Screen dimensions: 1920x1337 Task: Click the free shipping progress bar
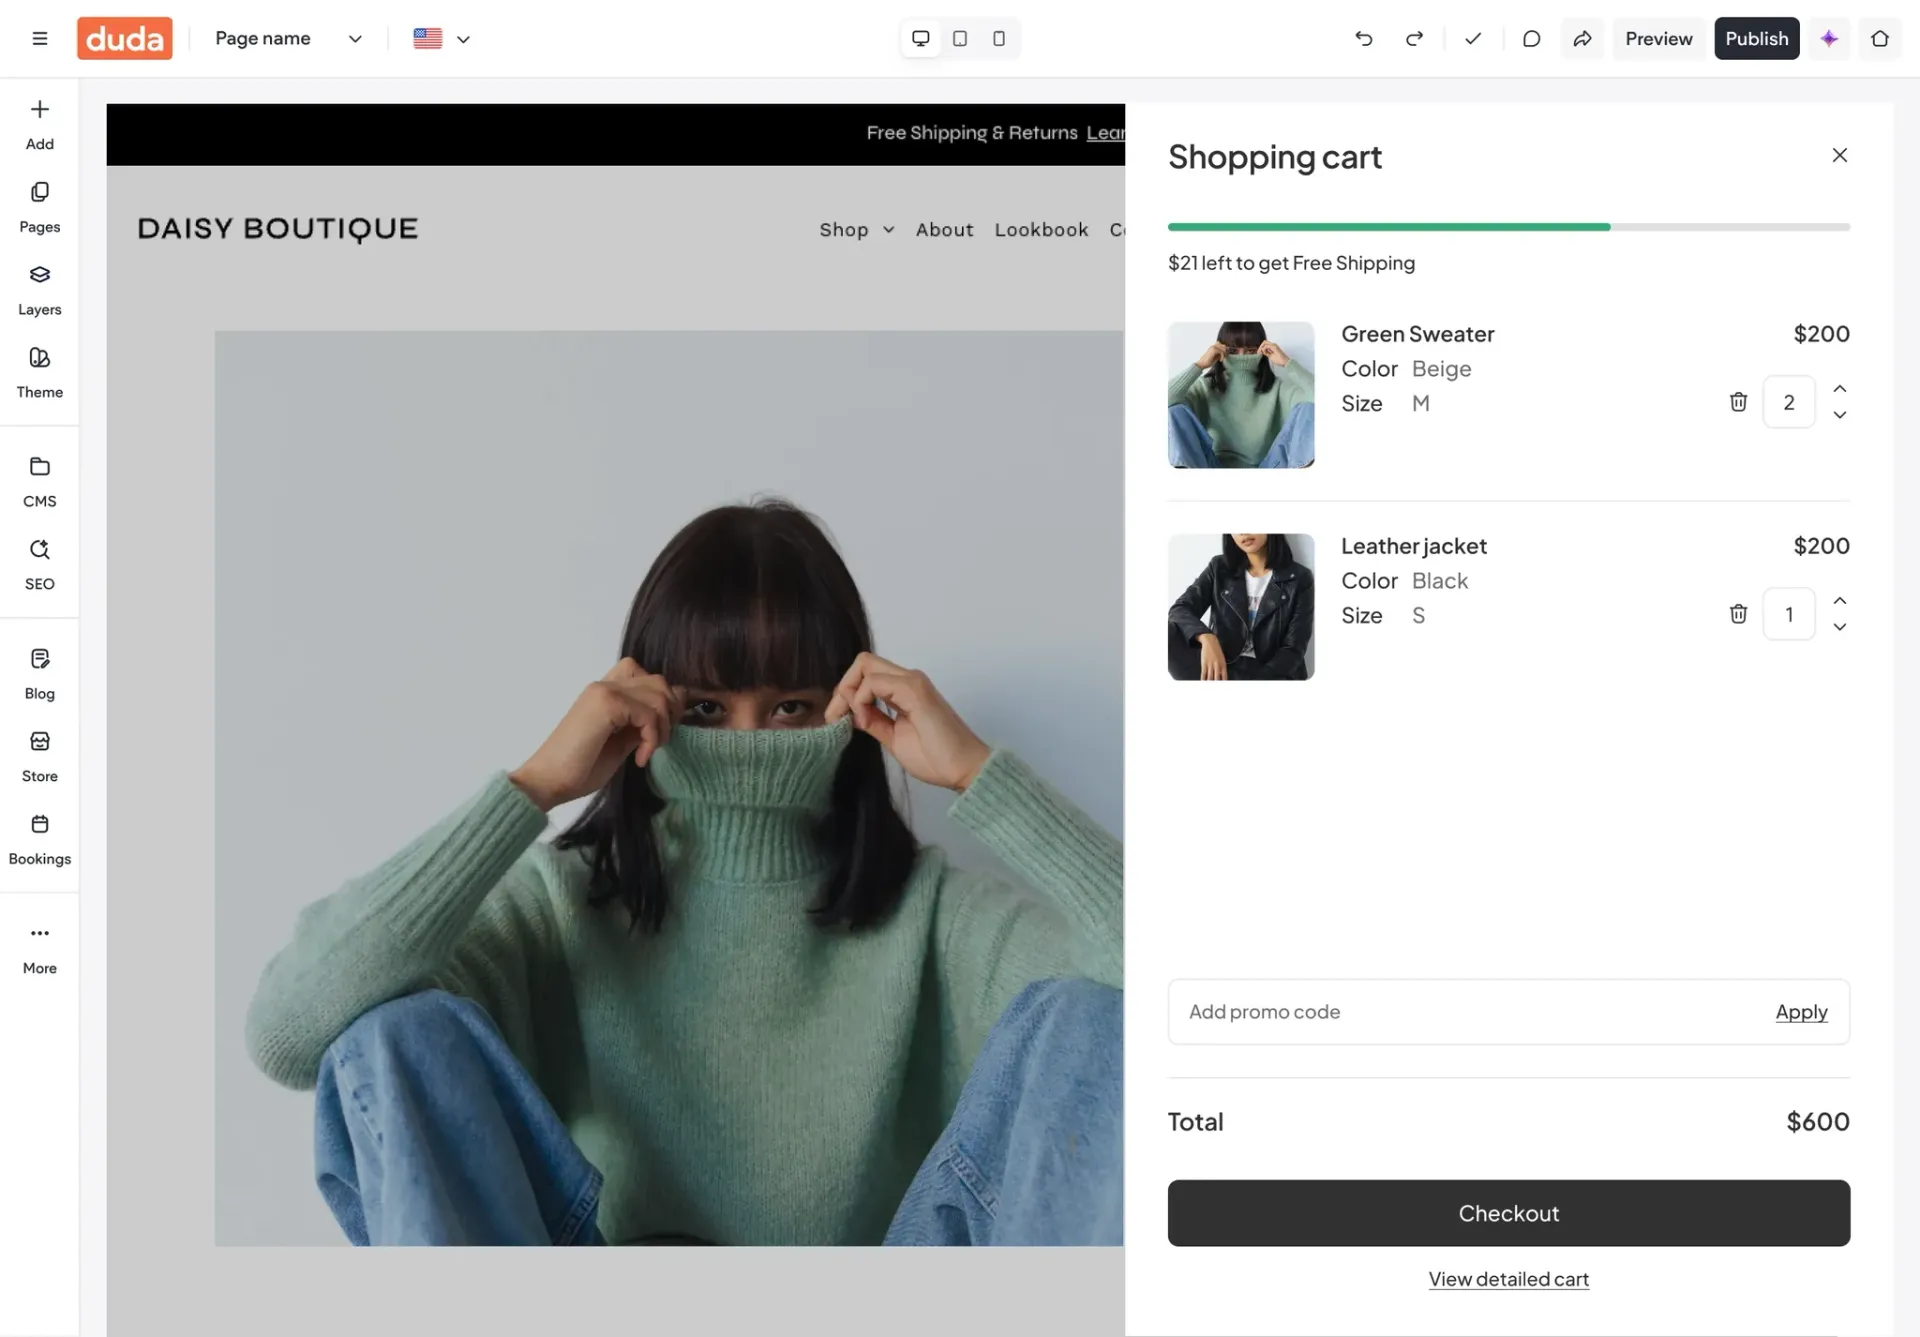[x=1509, y=227]
